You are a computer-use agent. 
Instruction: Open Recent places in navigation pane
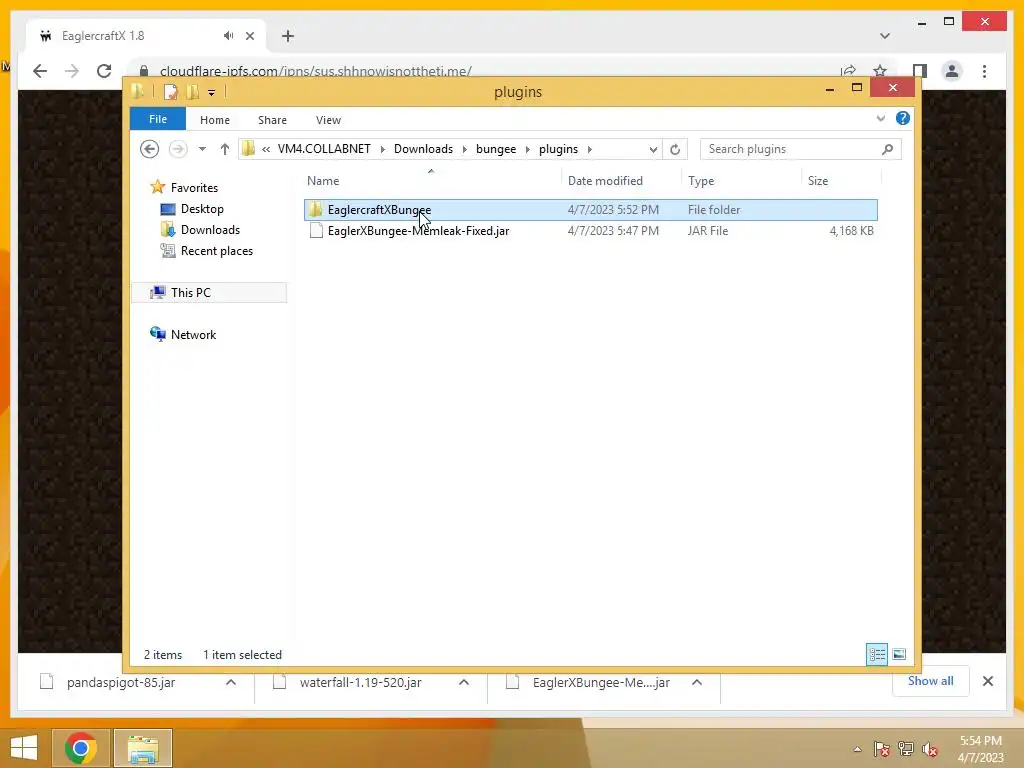click(216, 251)
